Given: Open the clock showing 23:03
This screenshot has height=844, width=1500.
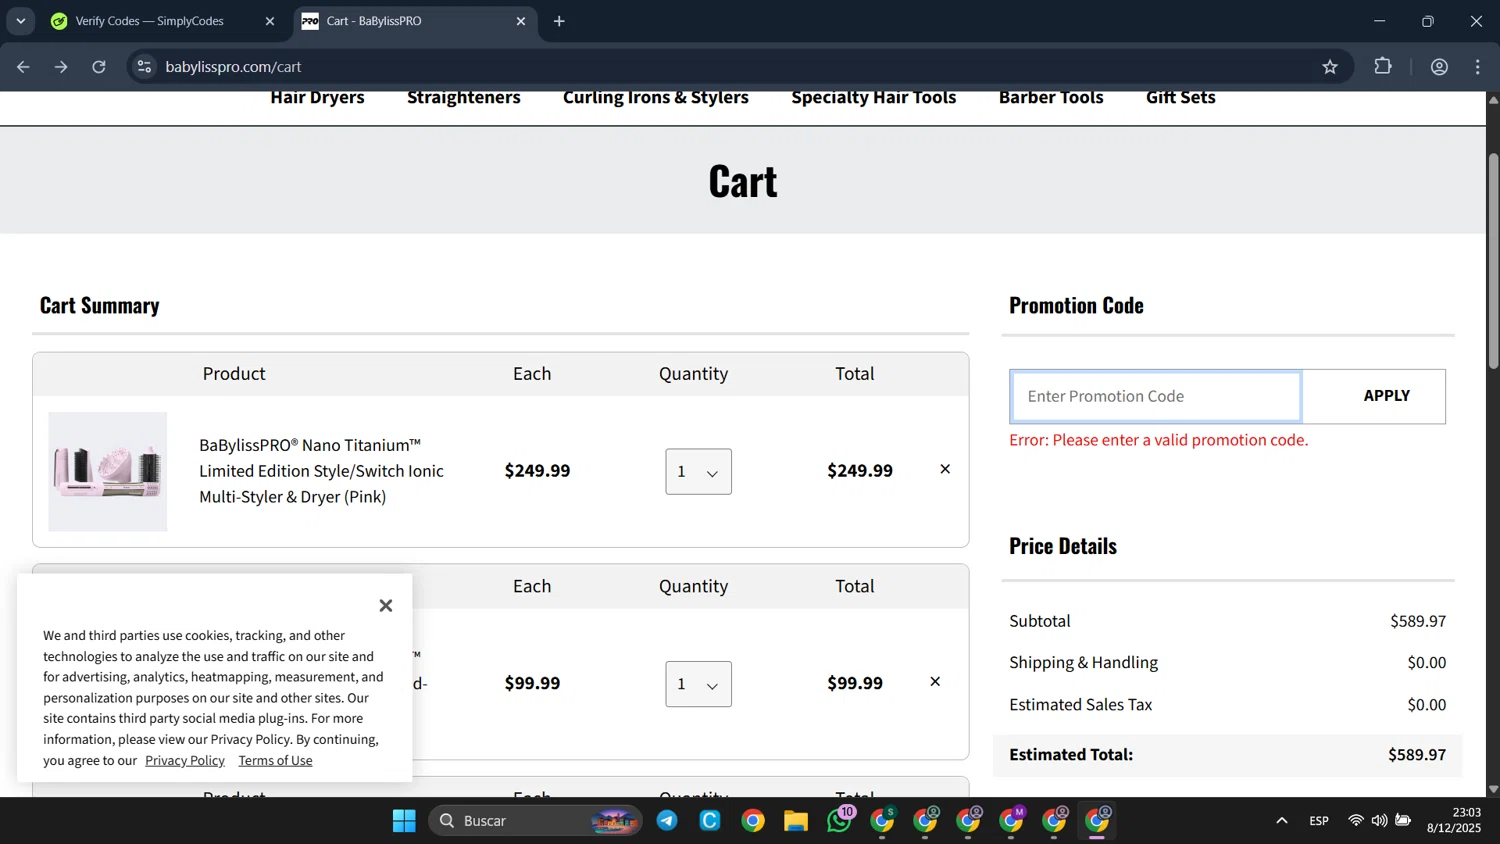Looking at the screenshot, I should click(x=1454, y=820).
